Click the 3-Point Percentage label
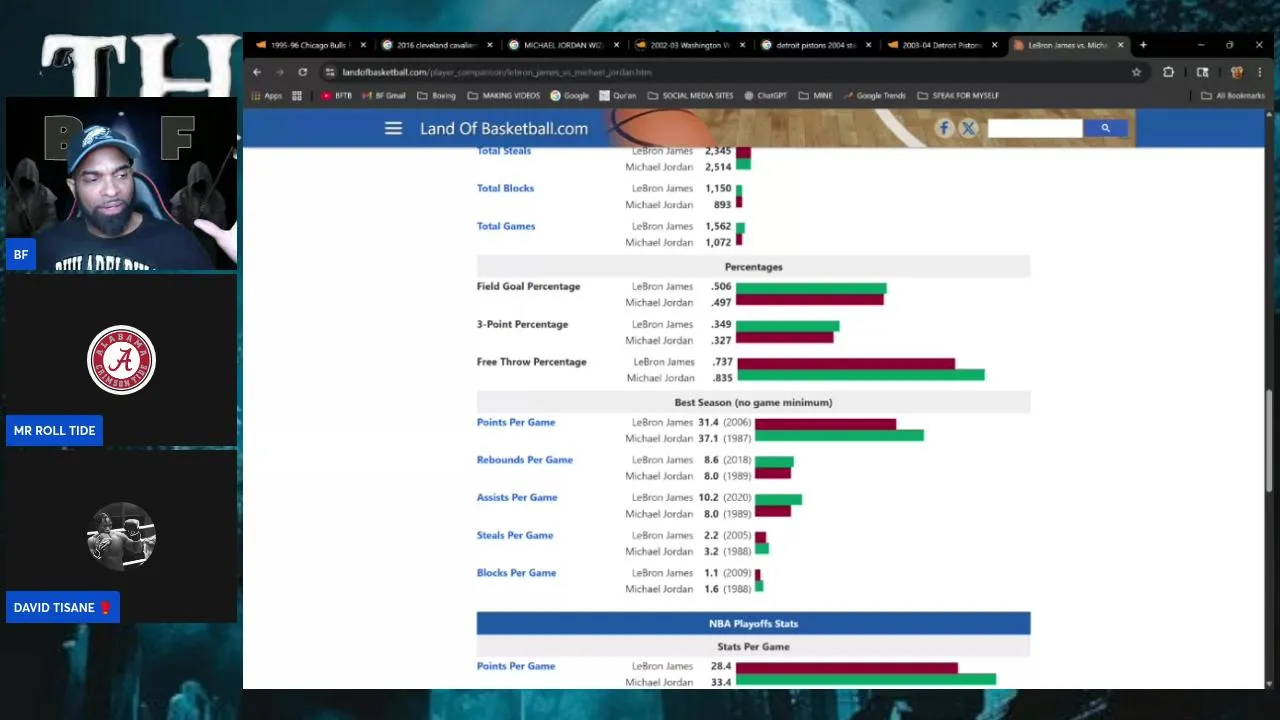This screenshot has width=1280, height=720. pos(522,325)
